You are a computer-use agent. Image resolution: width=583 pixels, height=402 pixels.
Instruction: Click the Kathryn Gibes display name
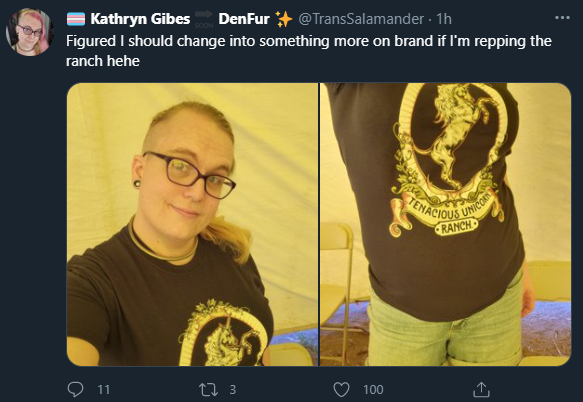pyautogui.click(x=140, y=19)
